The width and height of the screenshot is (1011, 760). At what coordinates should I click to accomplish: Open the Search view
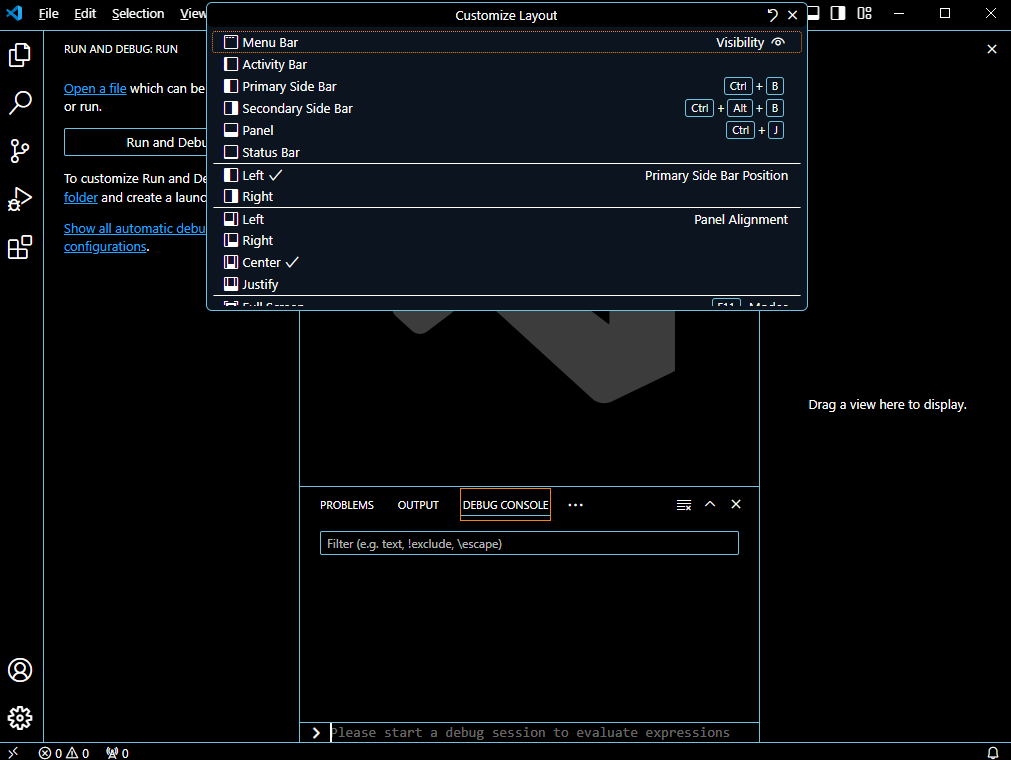click(x=20, y=103)
